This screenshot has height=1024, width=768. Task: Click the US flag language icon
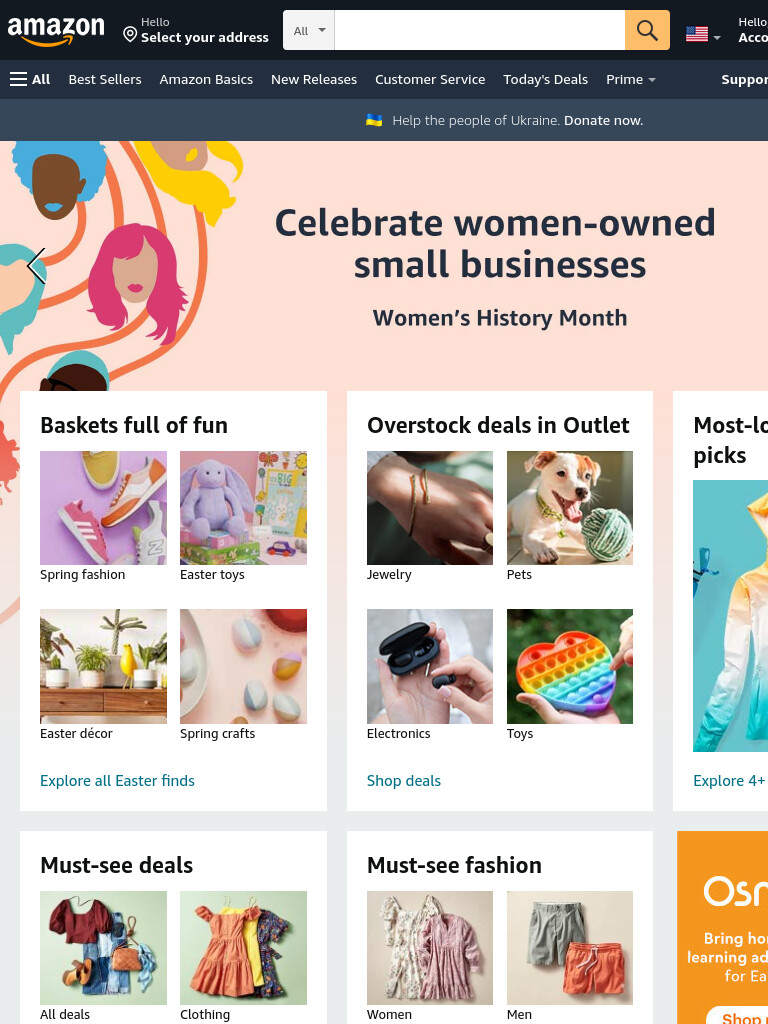coord(697,34)
